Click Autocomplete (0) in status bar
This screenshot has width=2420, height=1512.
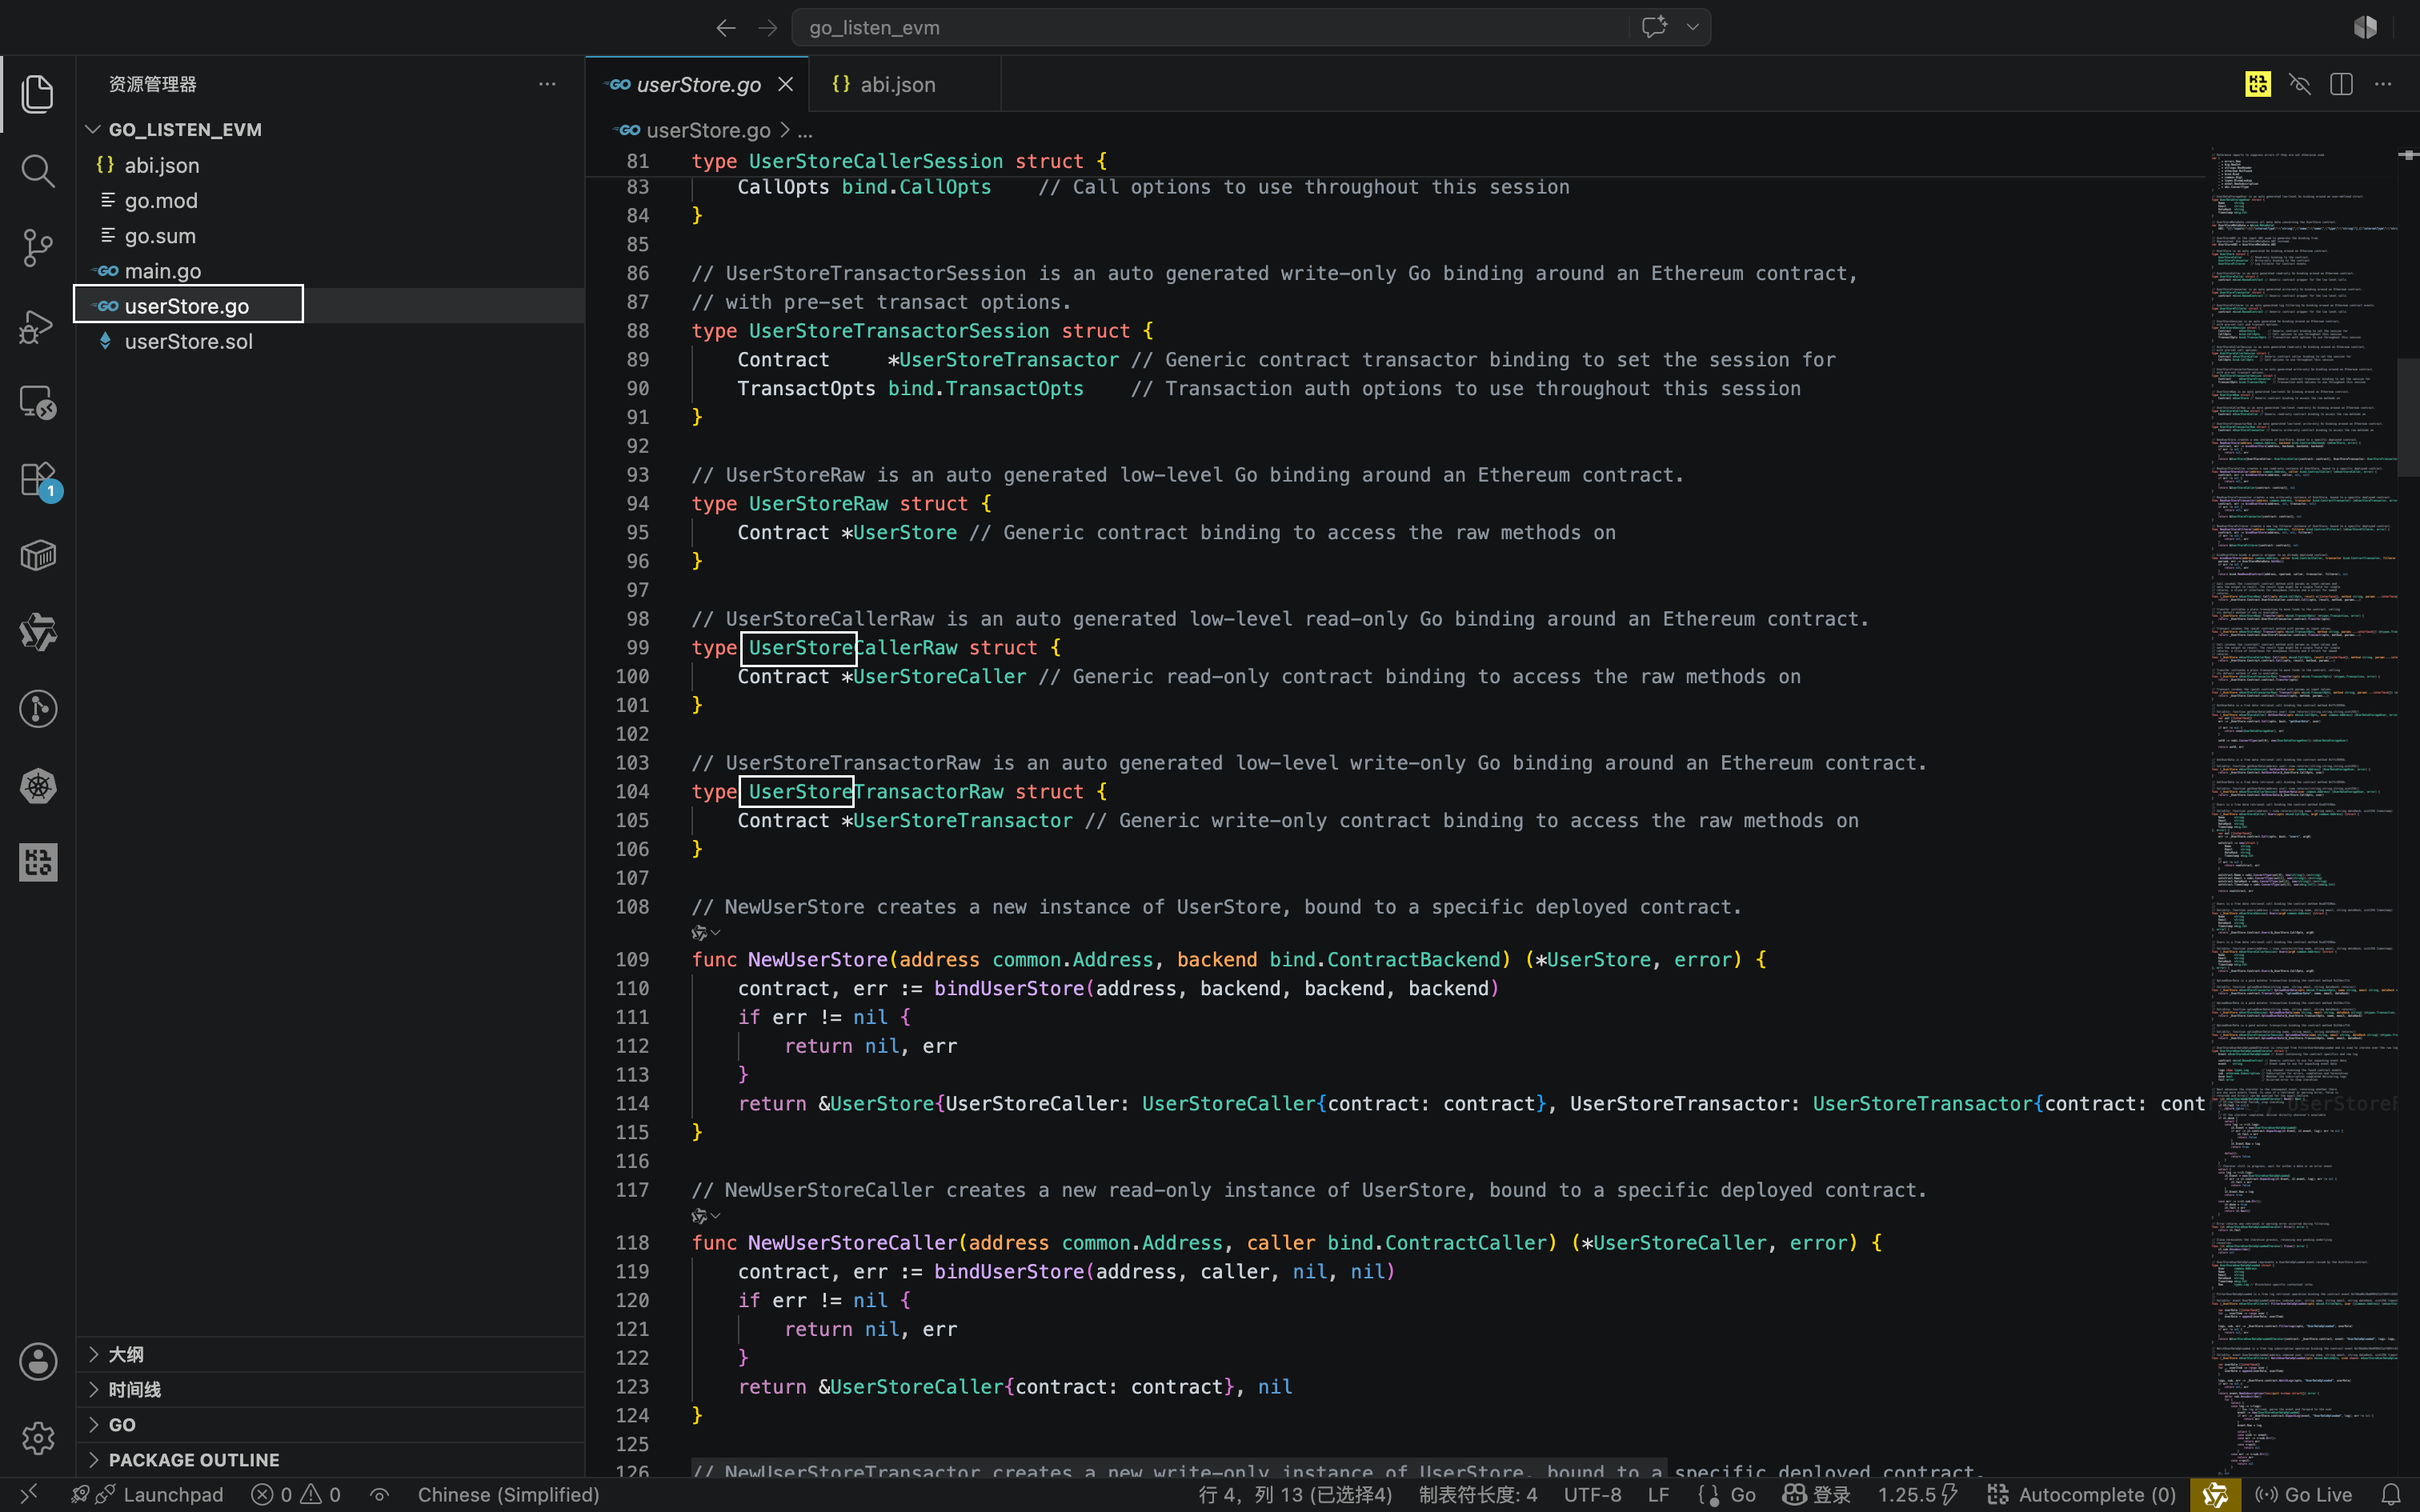pos(2081,1494)
